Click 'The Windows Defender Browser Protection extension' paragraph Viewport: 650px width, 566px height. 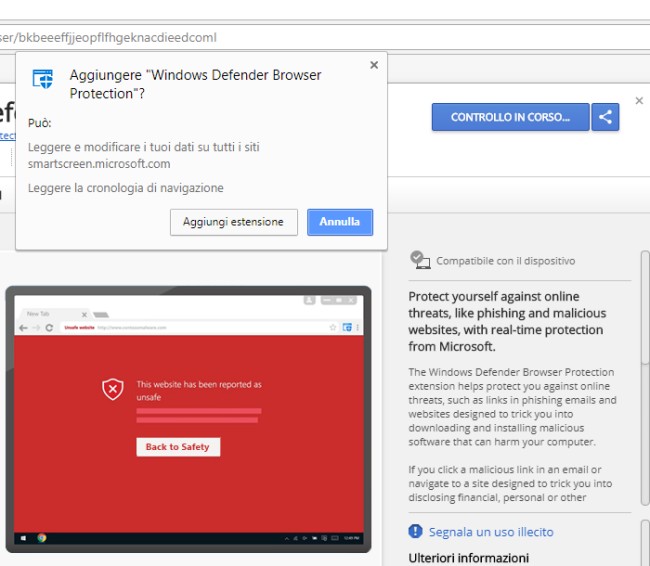[x=512, y=407]
